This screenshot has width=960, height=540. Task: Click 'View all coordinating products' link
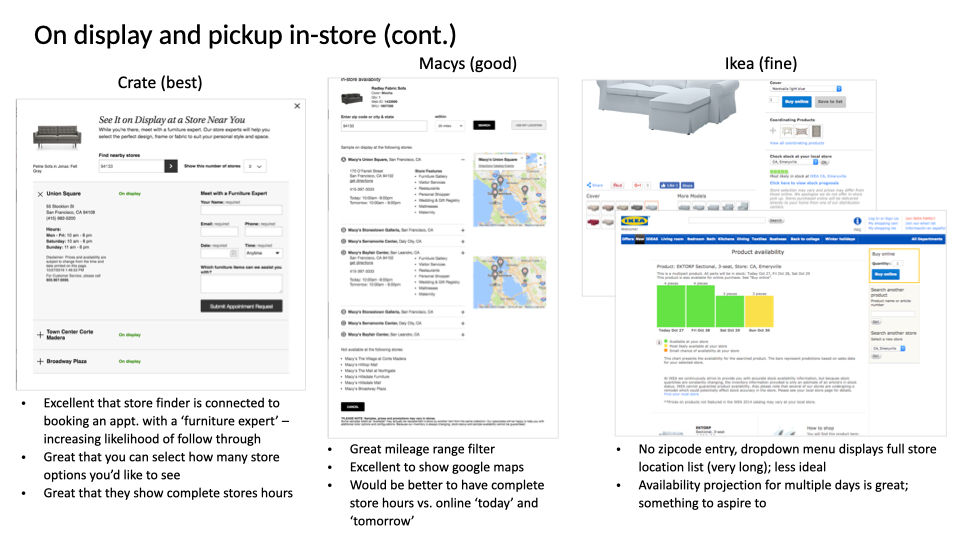(x=796, y=143)
